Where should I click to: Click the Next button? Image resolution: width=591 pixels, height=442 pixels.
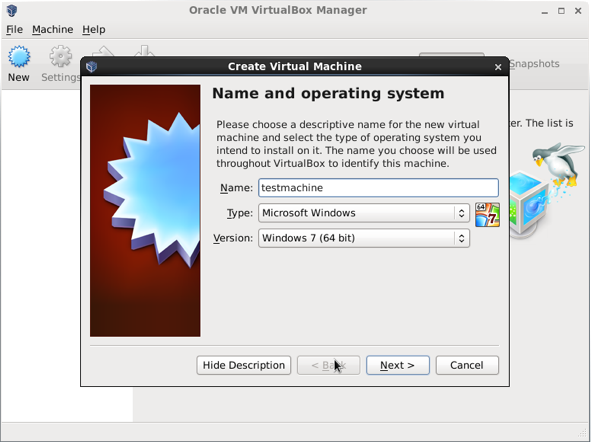398,365
